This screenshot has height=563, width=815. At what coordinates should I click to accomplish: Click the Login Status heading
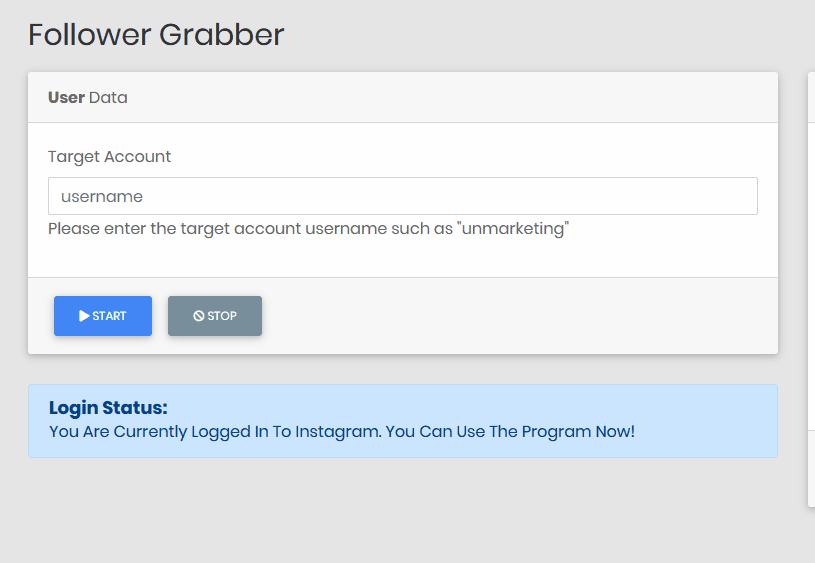tap(108, 408)
